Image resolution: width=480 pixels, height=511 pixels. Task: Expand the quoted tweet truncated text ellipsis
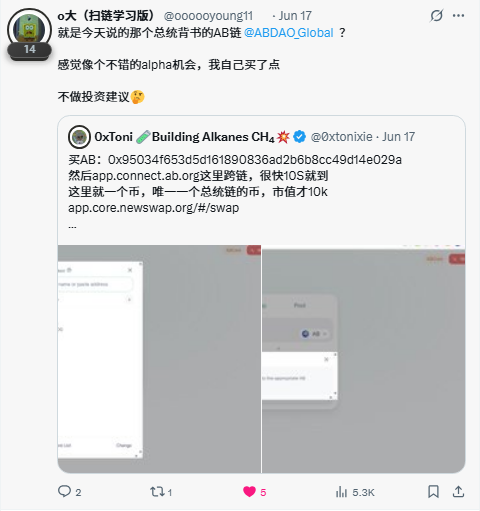pos(72,227)
